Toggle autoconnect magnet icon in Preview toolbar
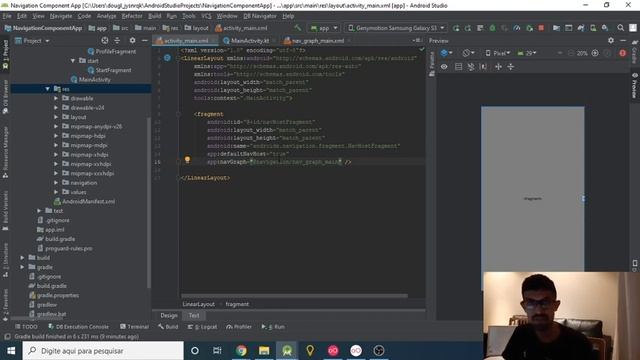Screen dimensions: 640x360 point(471,67)
